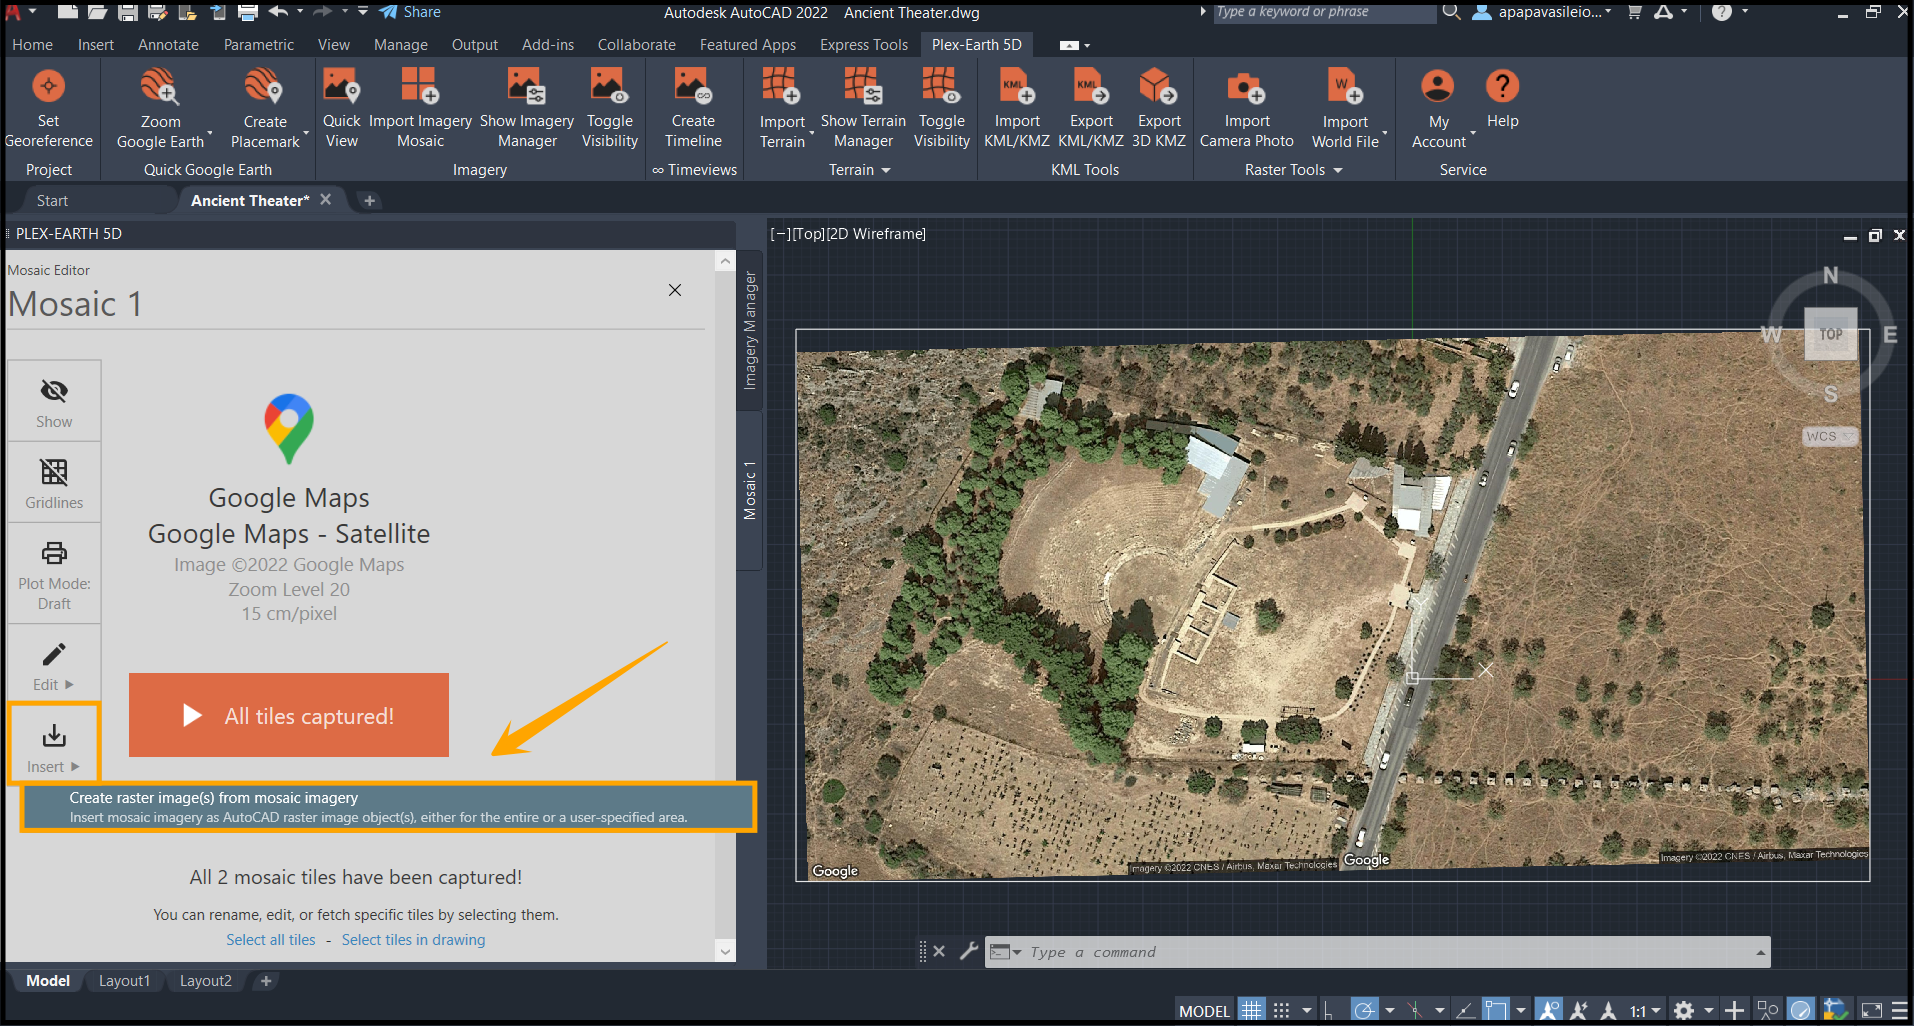Click Import World File tool

[1345, 108]
